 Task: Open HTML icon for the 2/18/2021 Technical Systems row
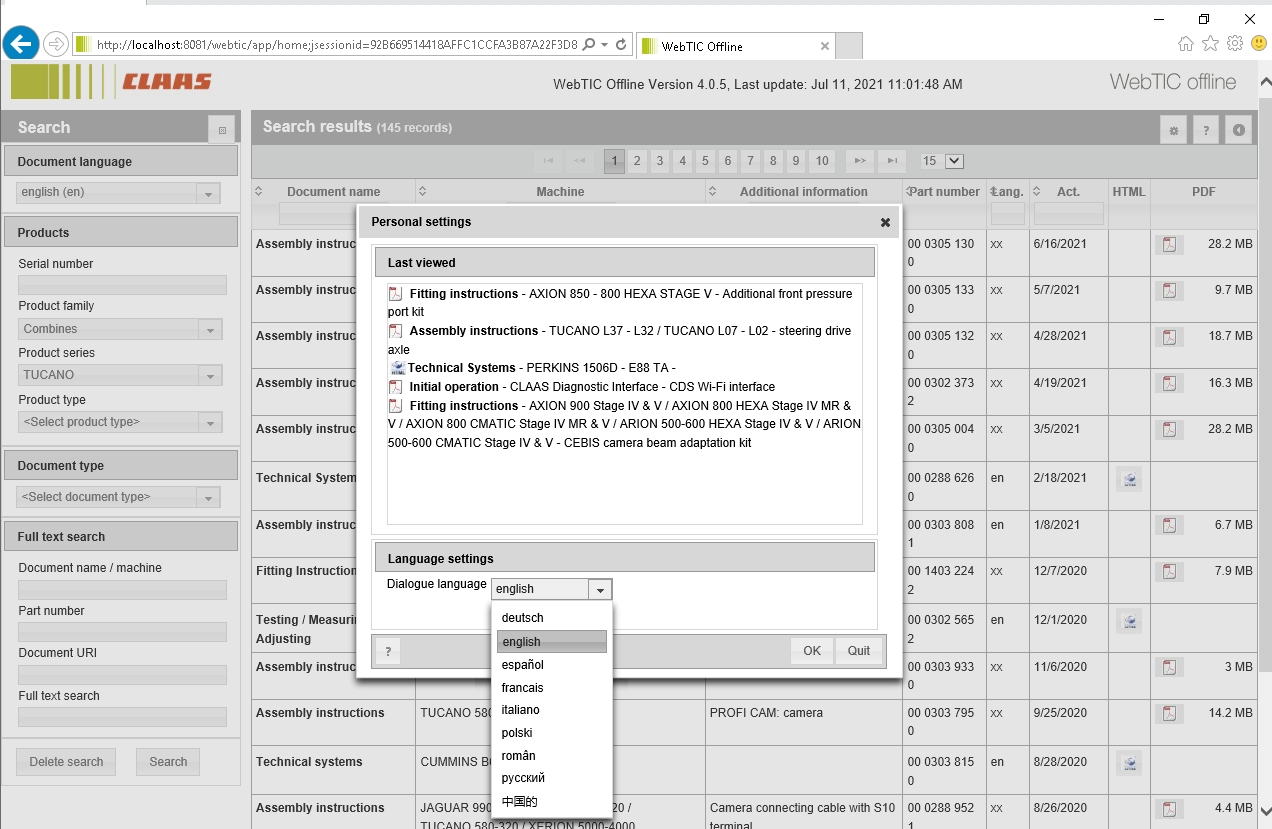(x=1129, y=480)
